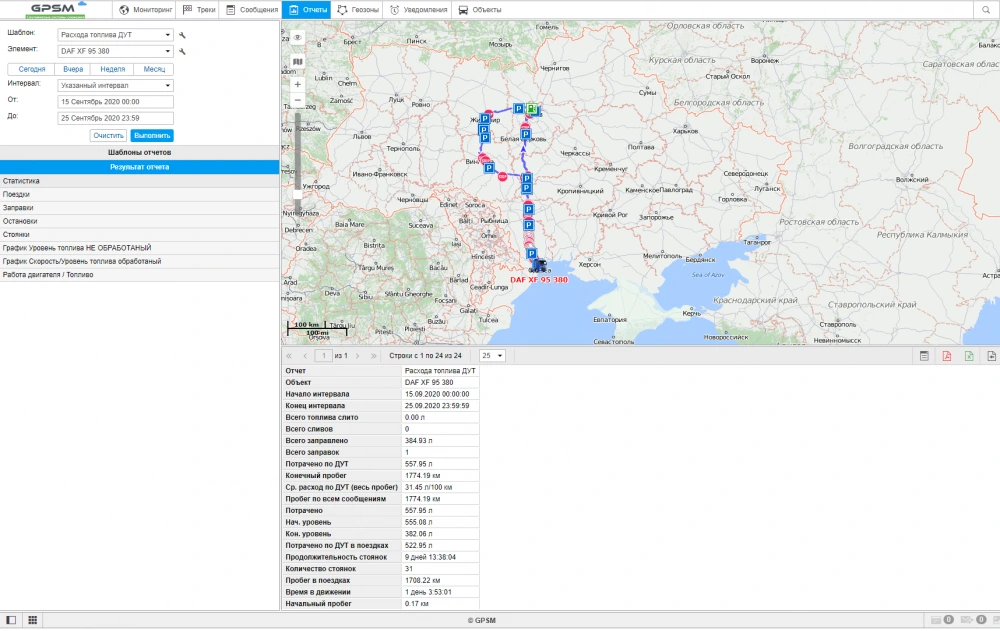Image resolution: width=1000 pixels, height=631 pixels.
Task: Toggle the left sidebar panel icon
Action: pos(11,620)
